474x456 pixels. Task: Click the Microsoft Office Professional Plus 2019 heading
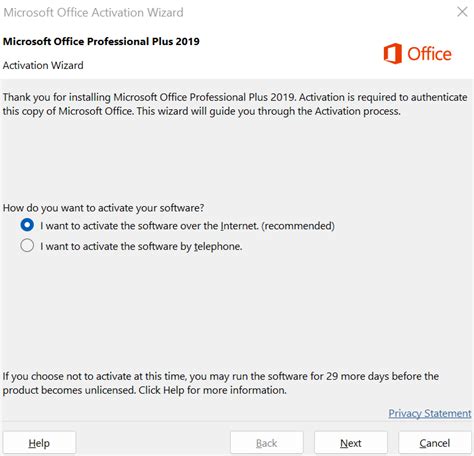coord(101,41)
